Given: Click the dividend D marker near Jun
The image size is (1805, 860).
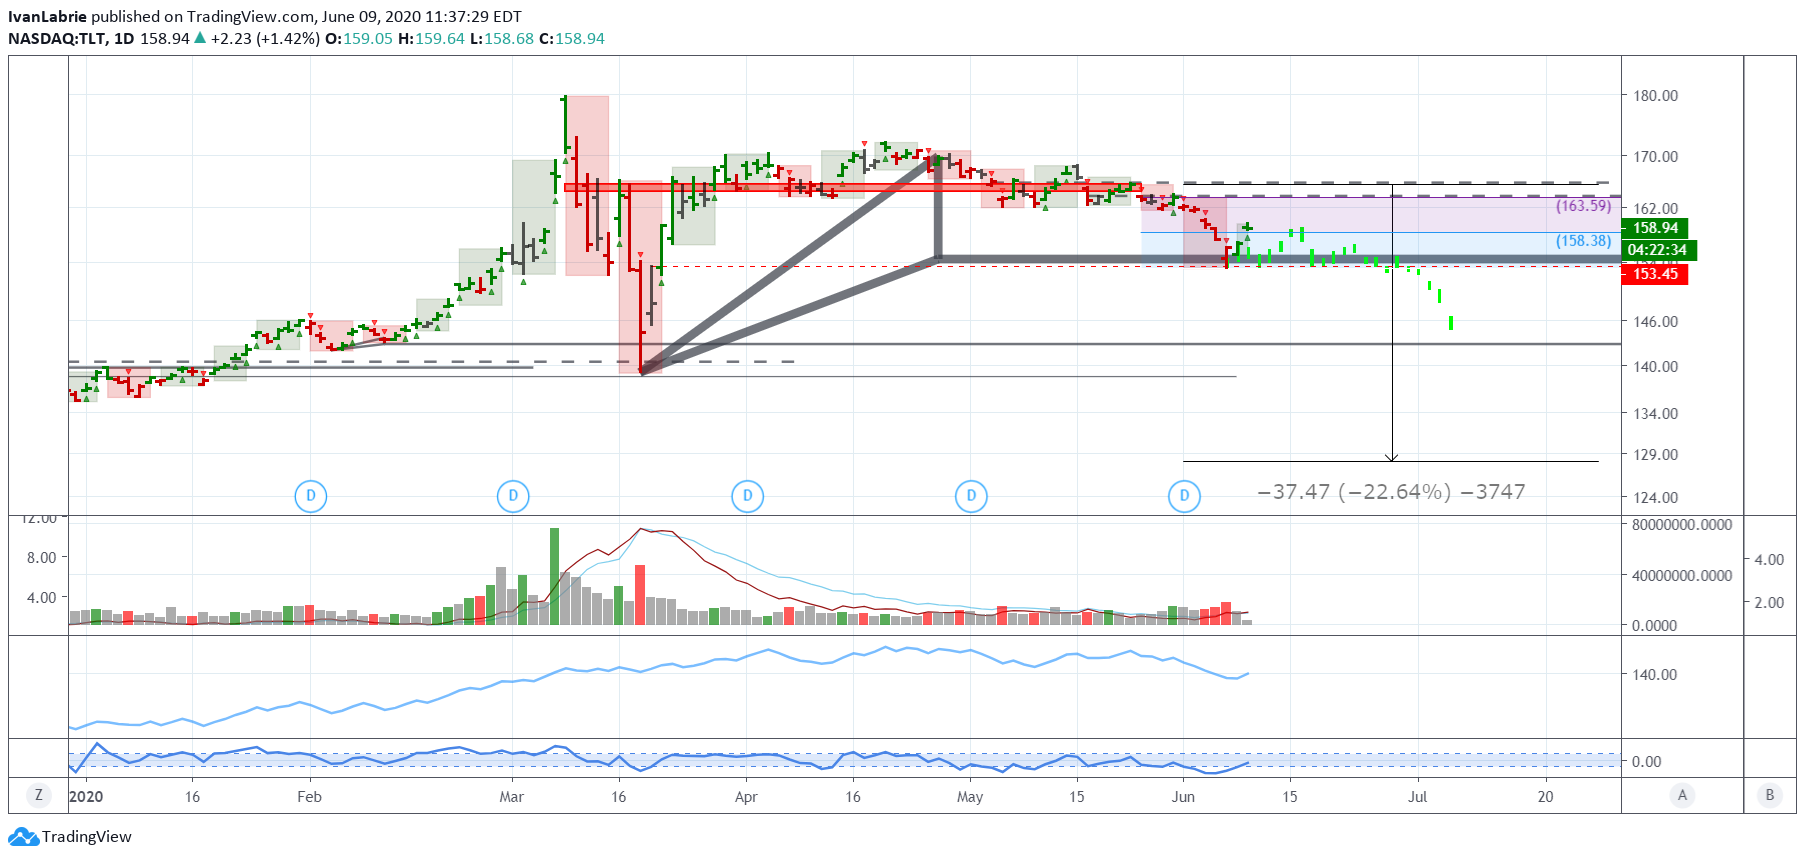Looking at the screenshot, I should (1185, 496).
